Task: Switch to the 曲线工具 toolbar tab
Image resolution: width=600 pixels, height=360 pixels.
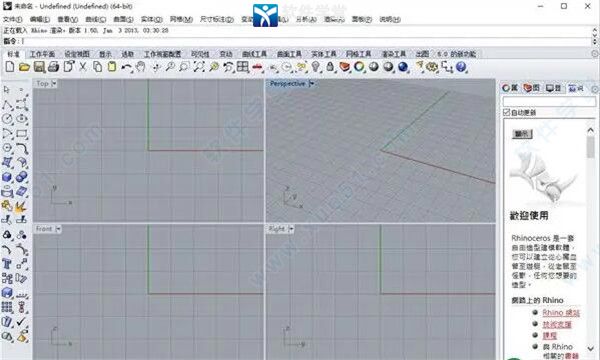Action: (254, 54)
